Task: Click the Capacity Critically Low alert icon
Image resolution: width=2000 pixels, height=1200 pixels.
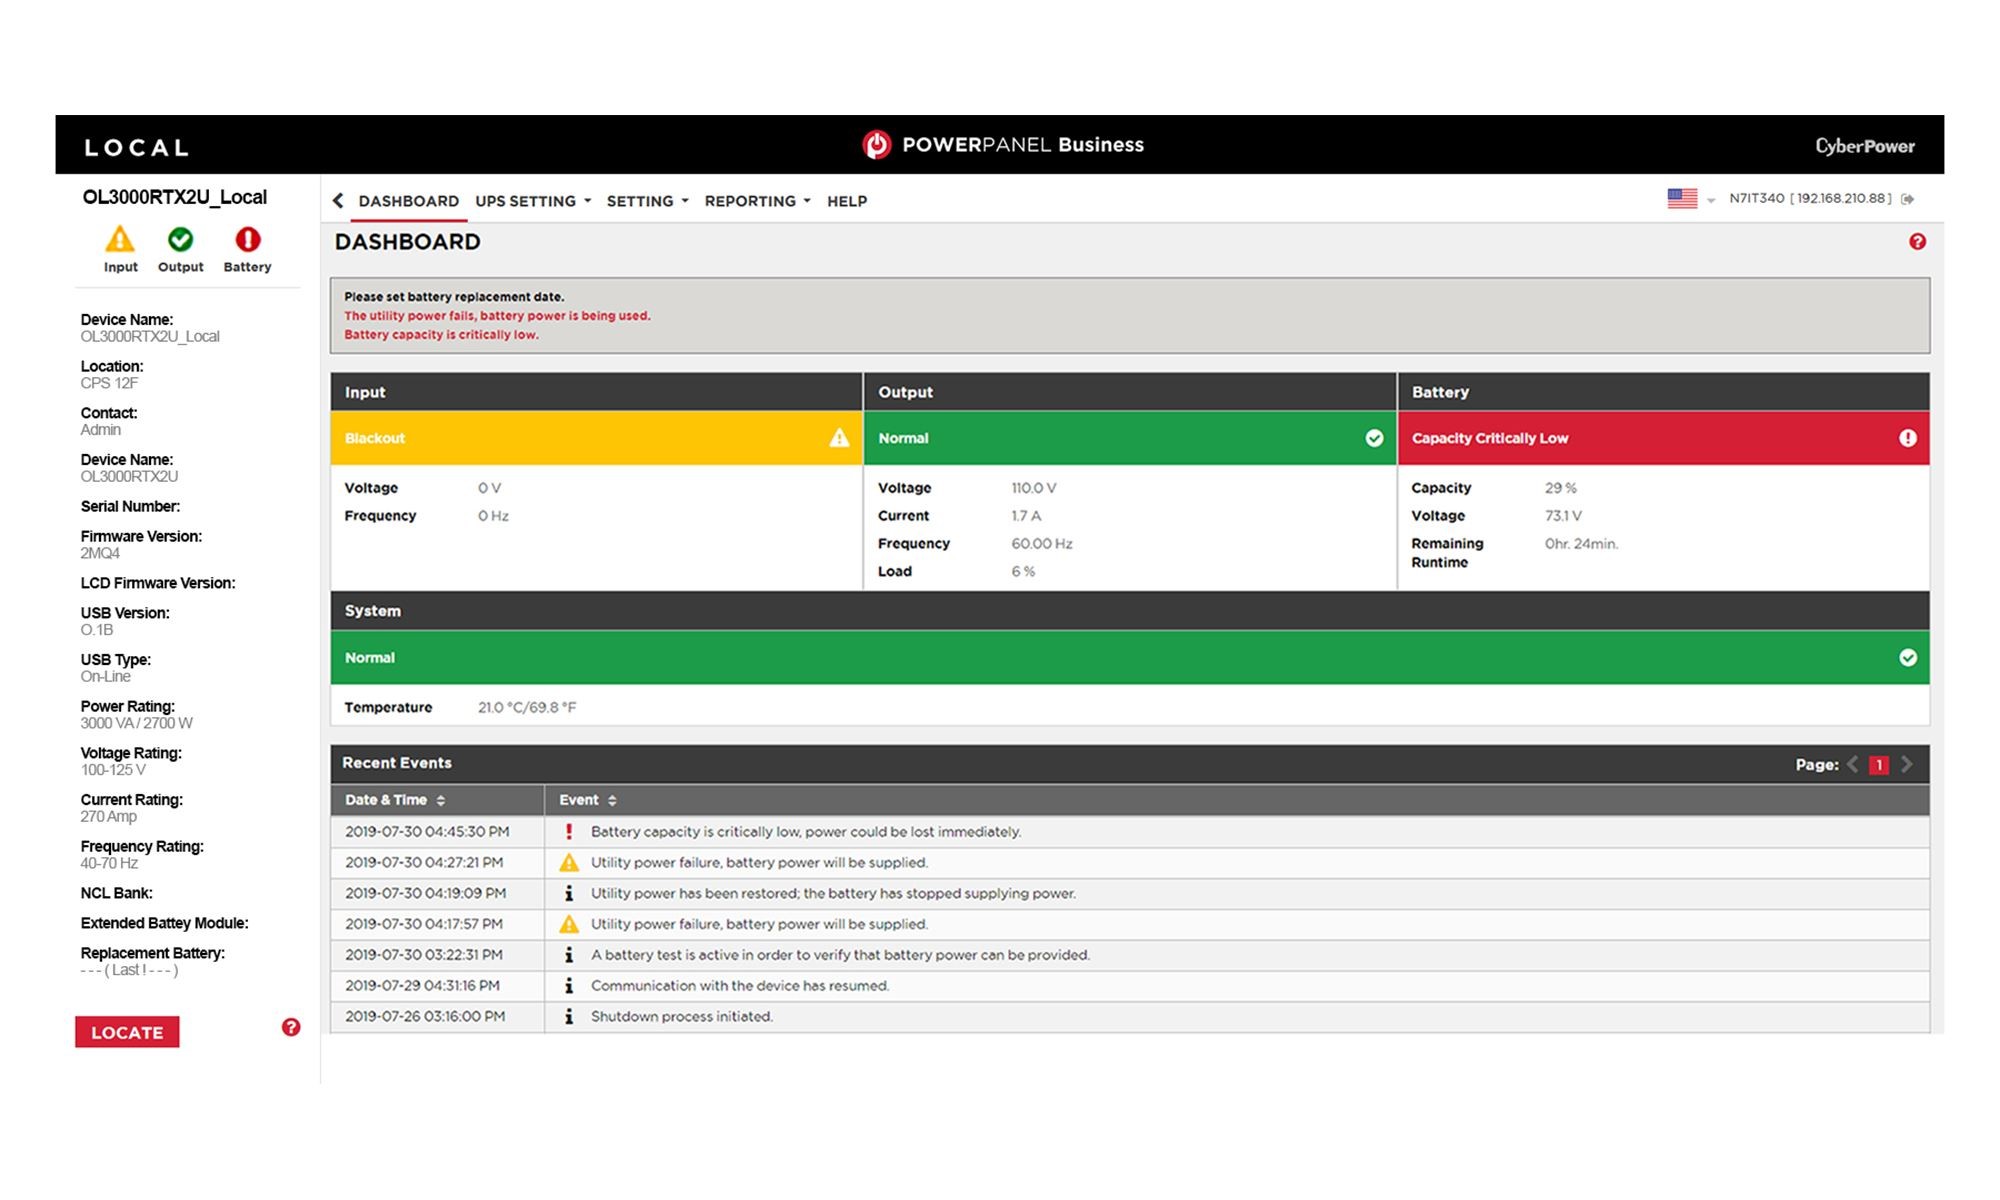Action: [1907, 438]
